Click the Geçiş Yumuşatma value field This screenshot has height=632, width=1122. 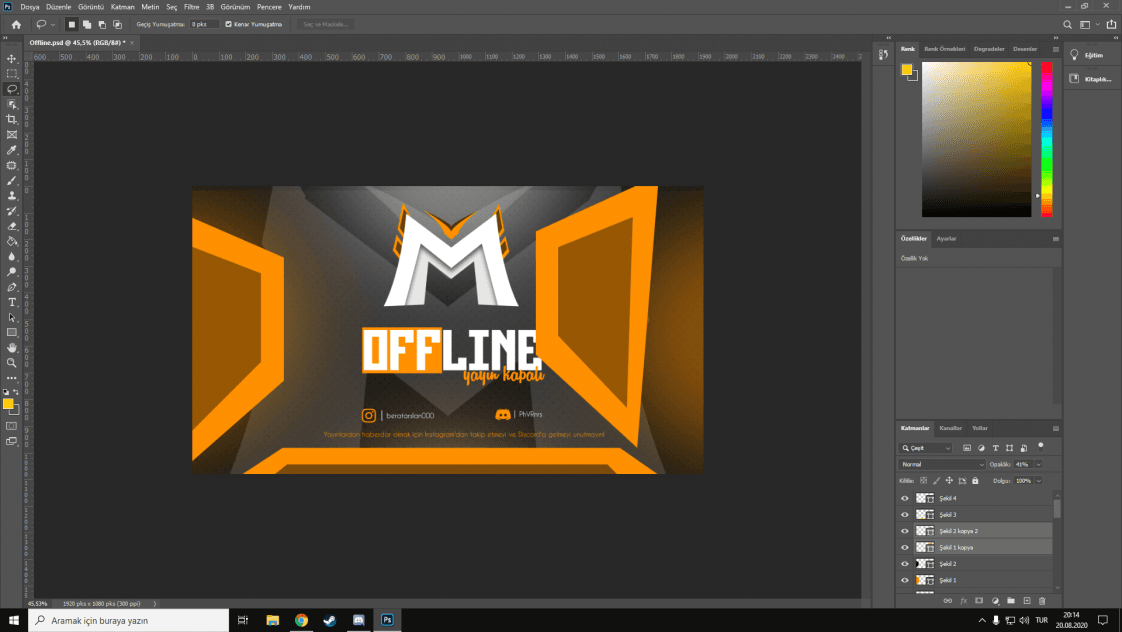203,24
